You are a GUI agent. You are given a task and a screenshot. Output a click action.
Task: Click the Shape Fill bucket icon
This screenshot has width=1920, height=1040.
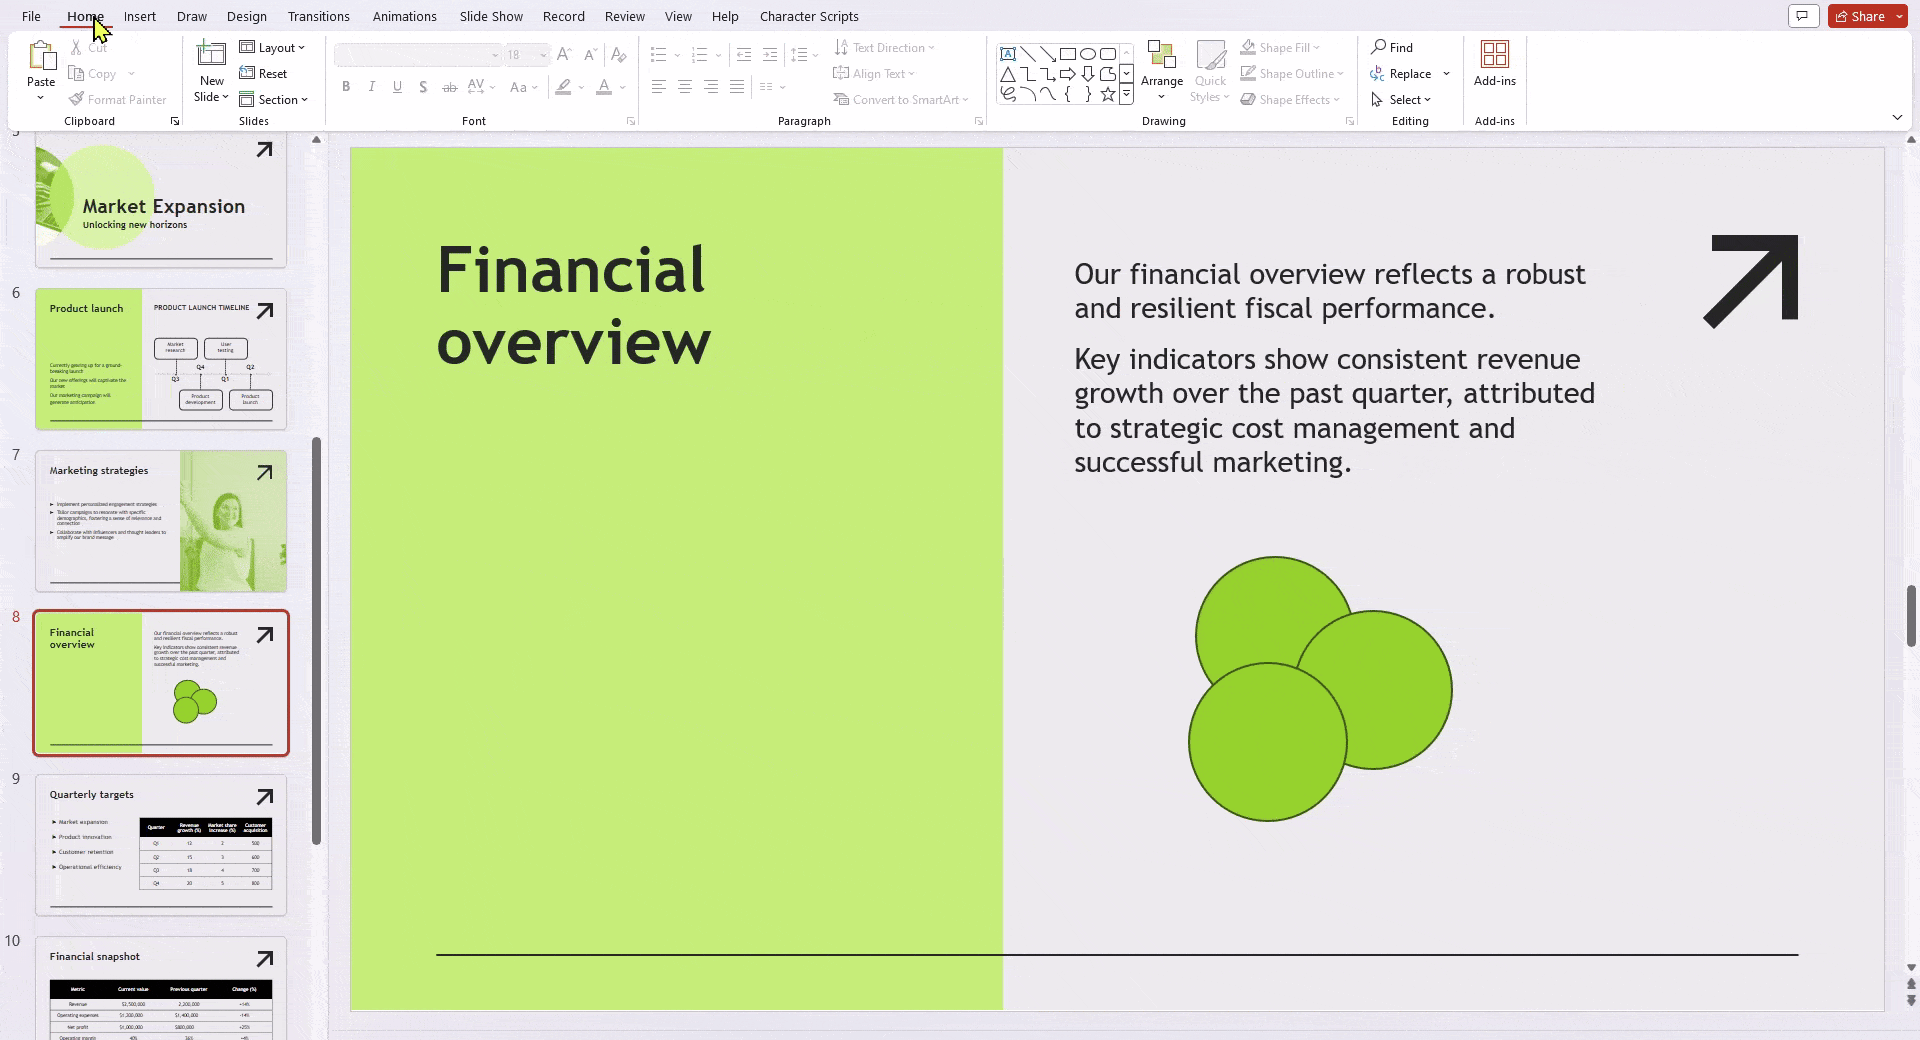tap(1249, 47)
